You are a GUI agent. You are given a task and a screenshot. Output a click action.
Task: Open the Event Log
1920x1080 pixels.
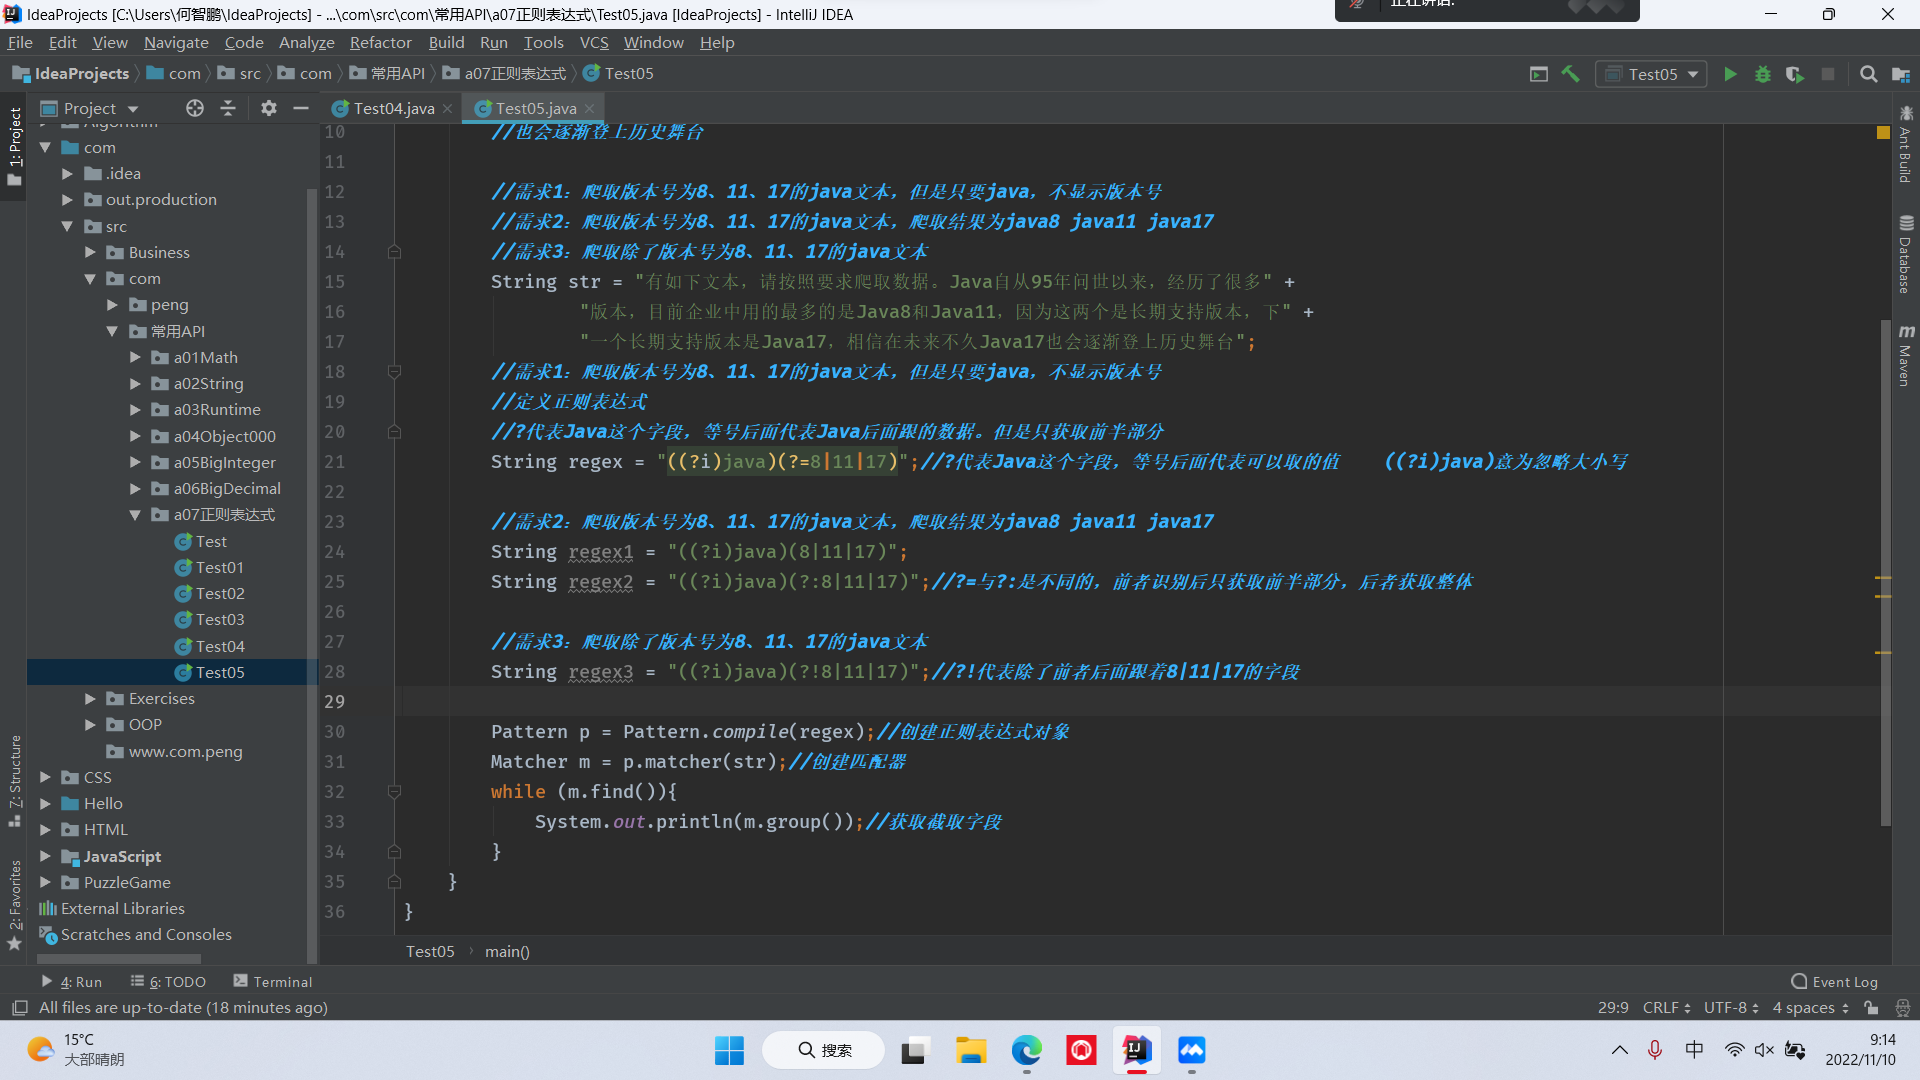click(x=1835, y=982)
